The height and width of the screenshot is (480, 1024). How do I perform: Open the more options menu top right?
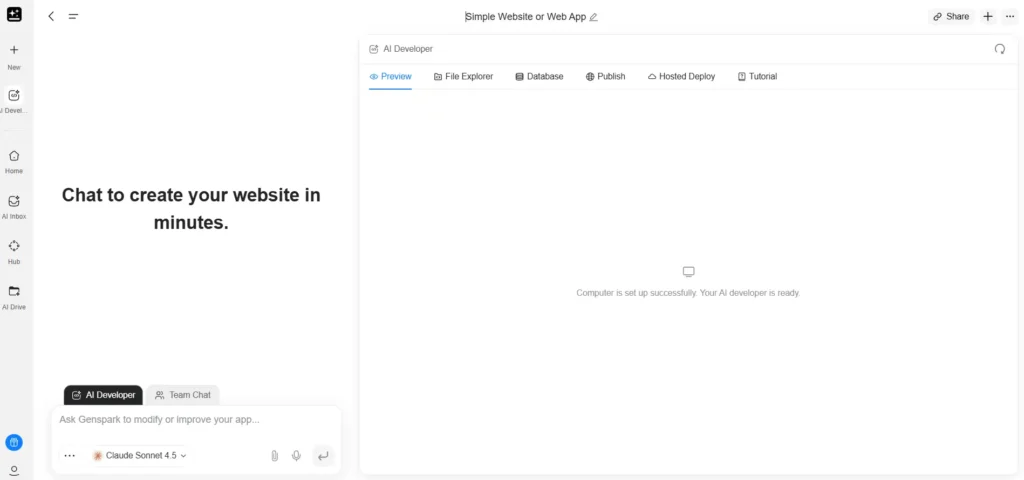click(x=1009, y=16)
